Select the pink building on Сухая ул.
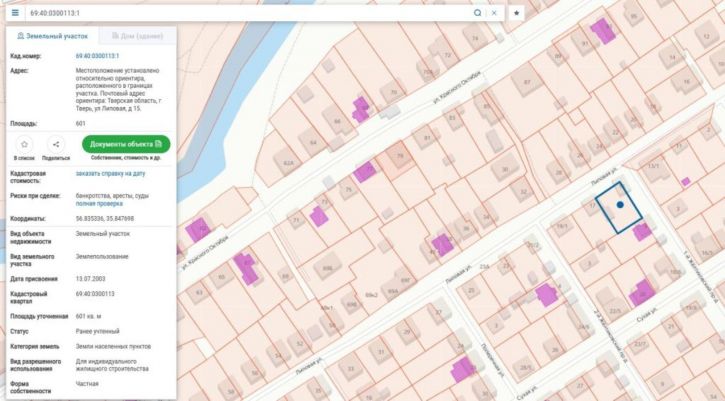725x401 pixels. pyautogui.click(x=642, y=293)
